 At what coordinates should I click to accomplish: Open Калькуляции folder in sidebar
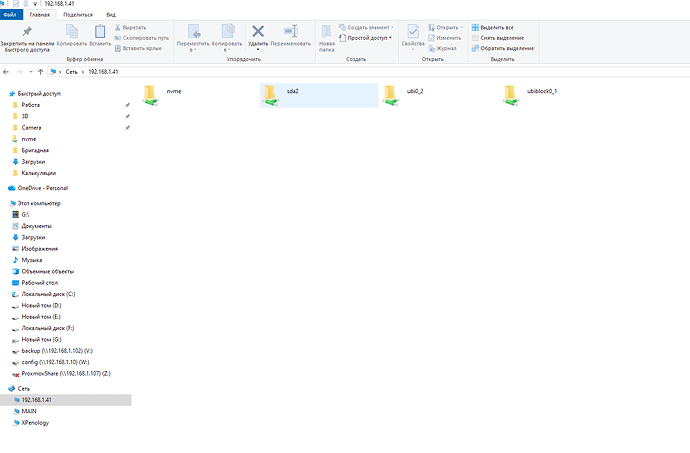pos(38,173)
